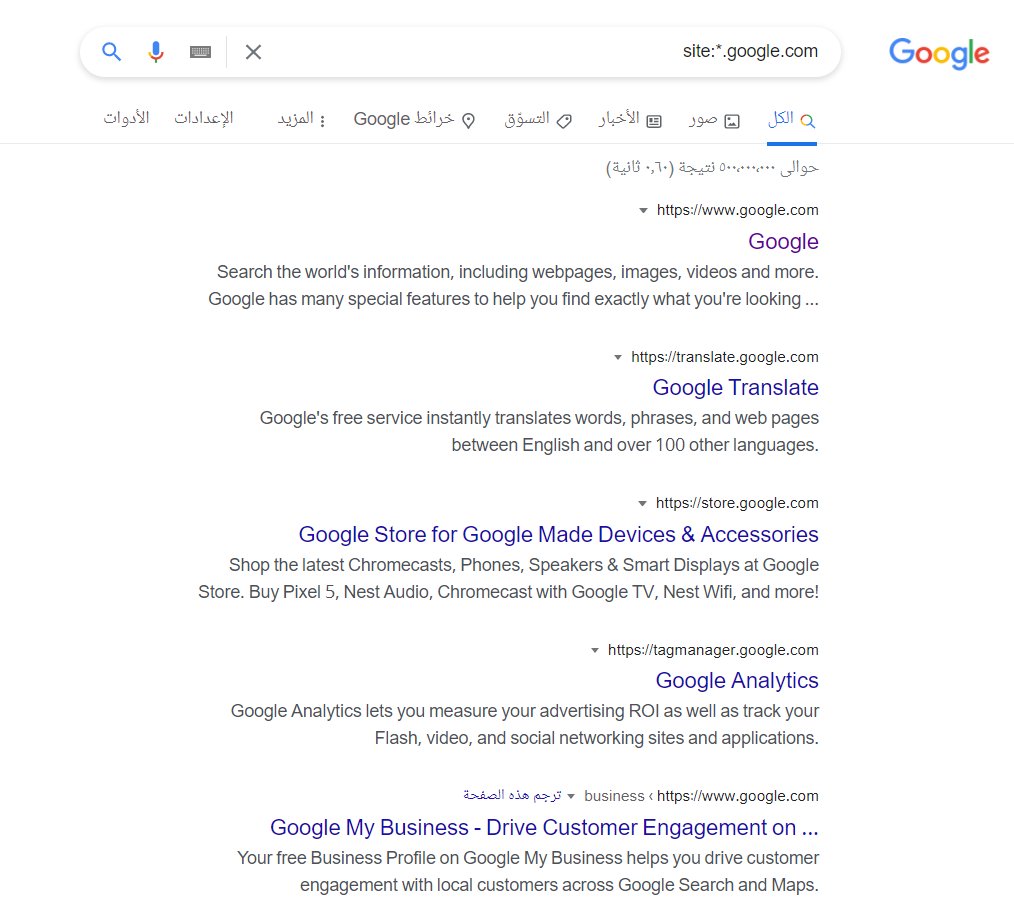The height and width of the screenshot is (911, 1014).
Task: Expand dropdown arrow beside translate.google.com URL
Action: pyautogui.click(x=618, y=357)
